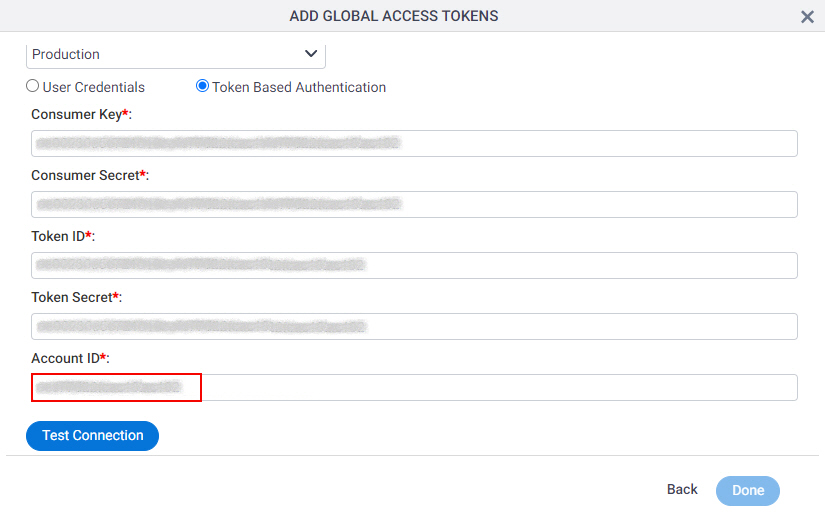Select the User Credentials radio button

pyautogui.click(x=33, y=86)
